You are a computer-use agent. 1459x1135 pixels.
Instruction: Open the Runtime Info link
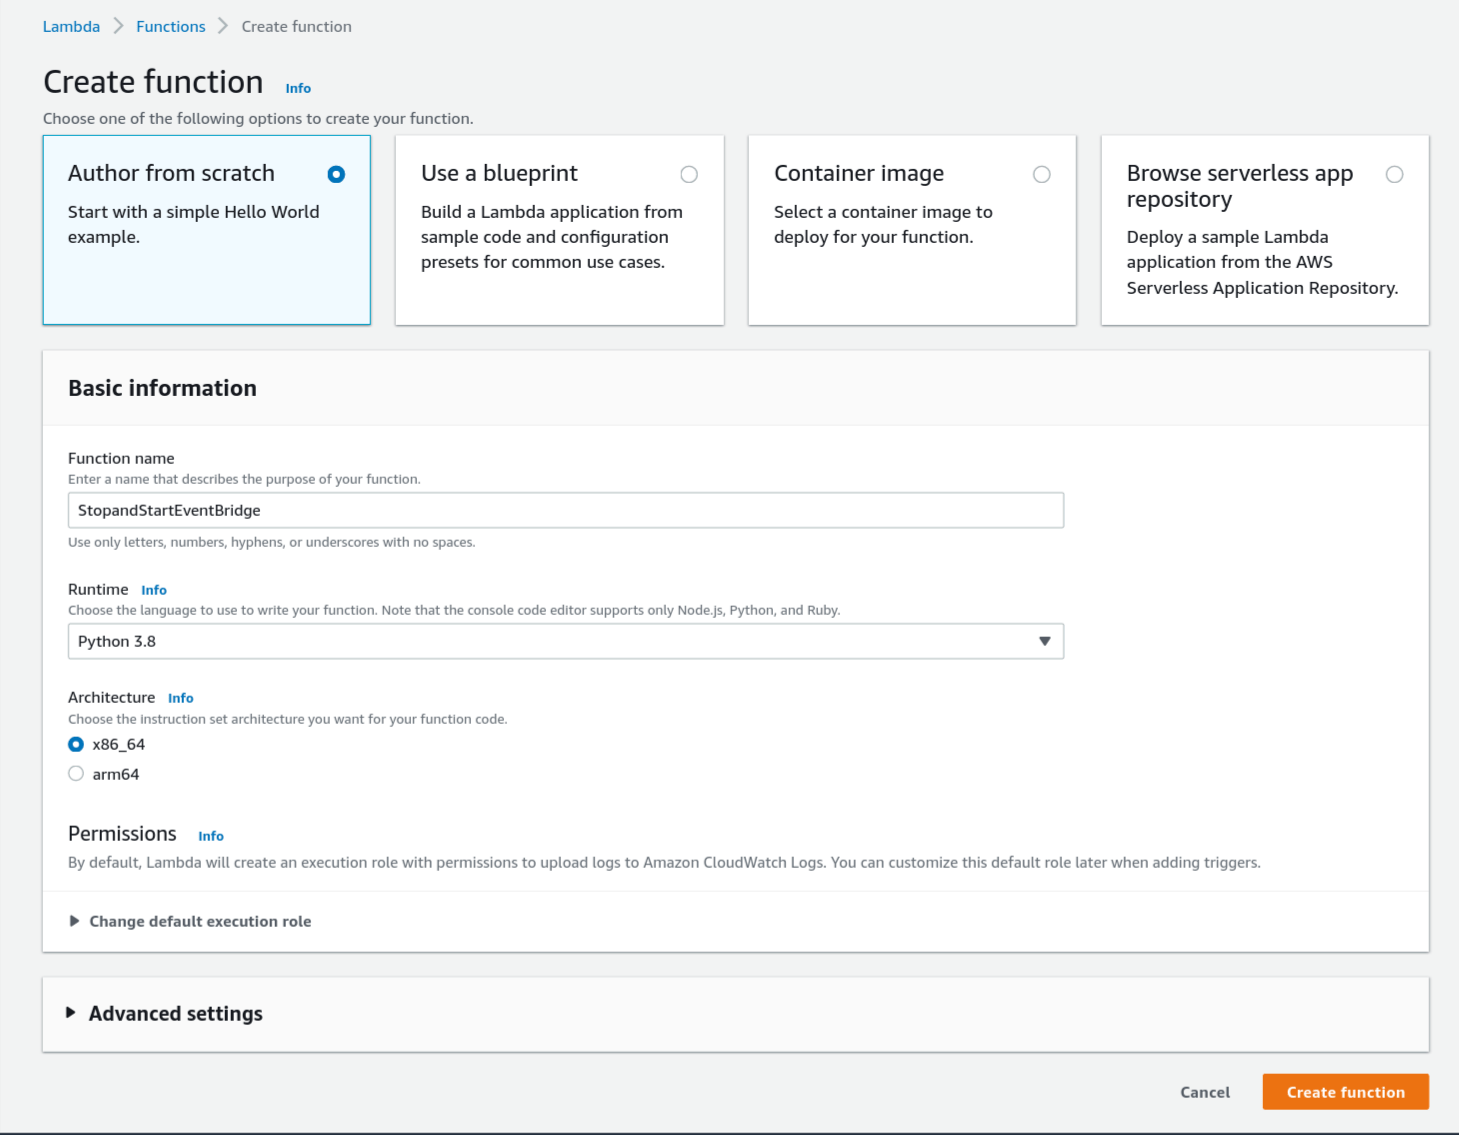(154, 590)
